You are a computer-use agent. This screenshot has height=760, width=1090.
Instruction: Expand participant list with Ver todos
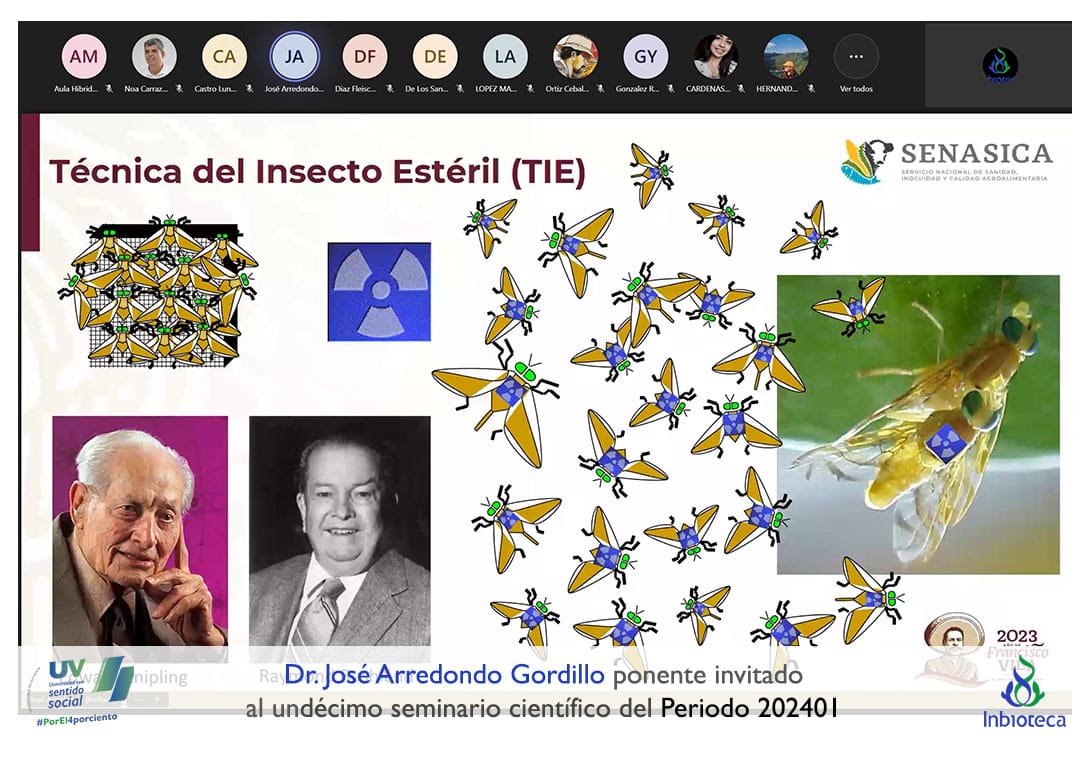coord(856,57)
